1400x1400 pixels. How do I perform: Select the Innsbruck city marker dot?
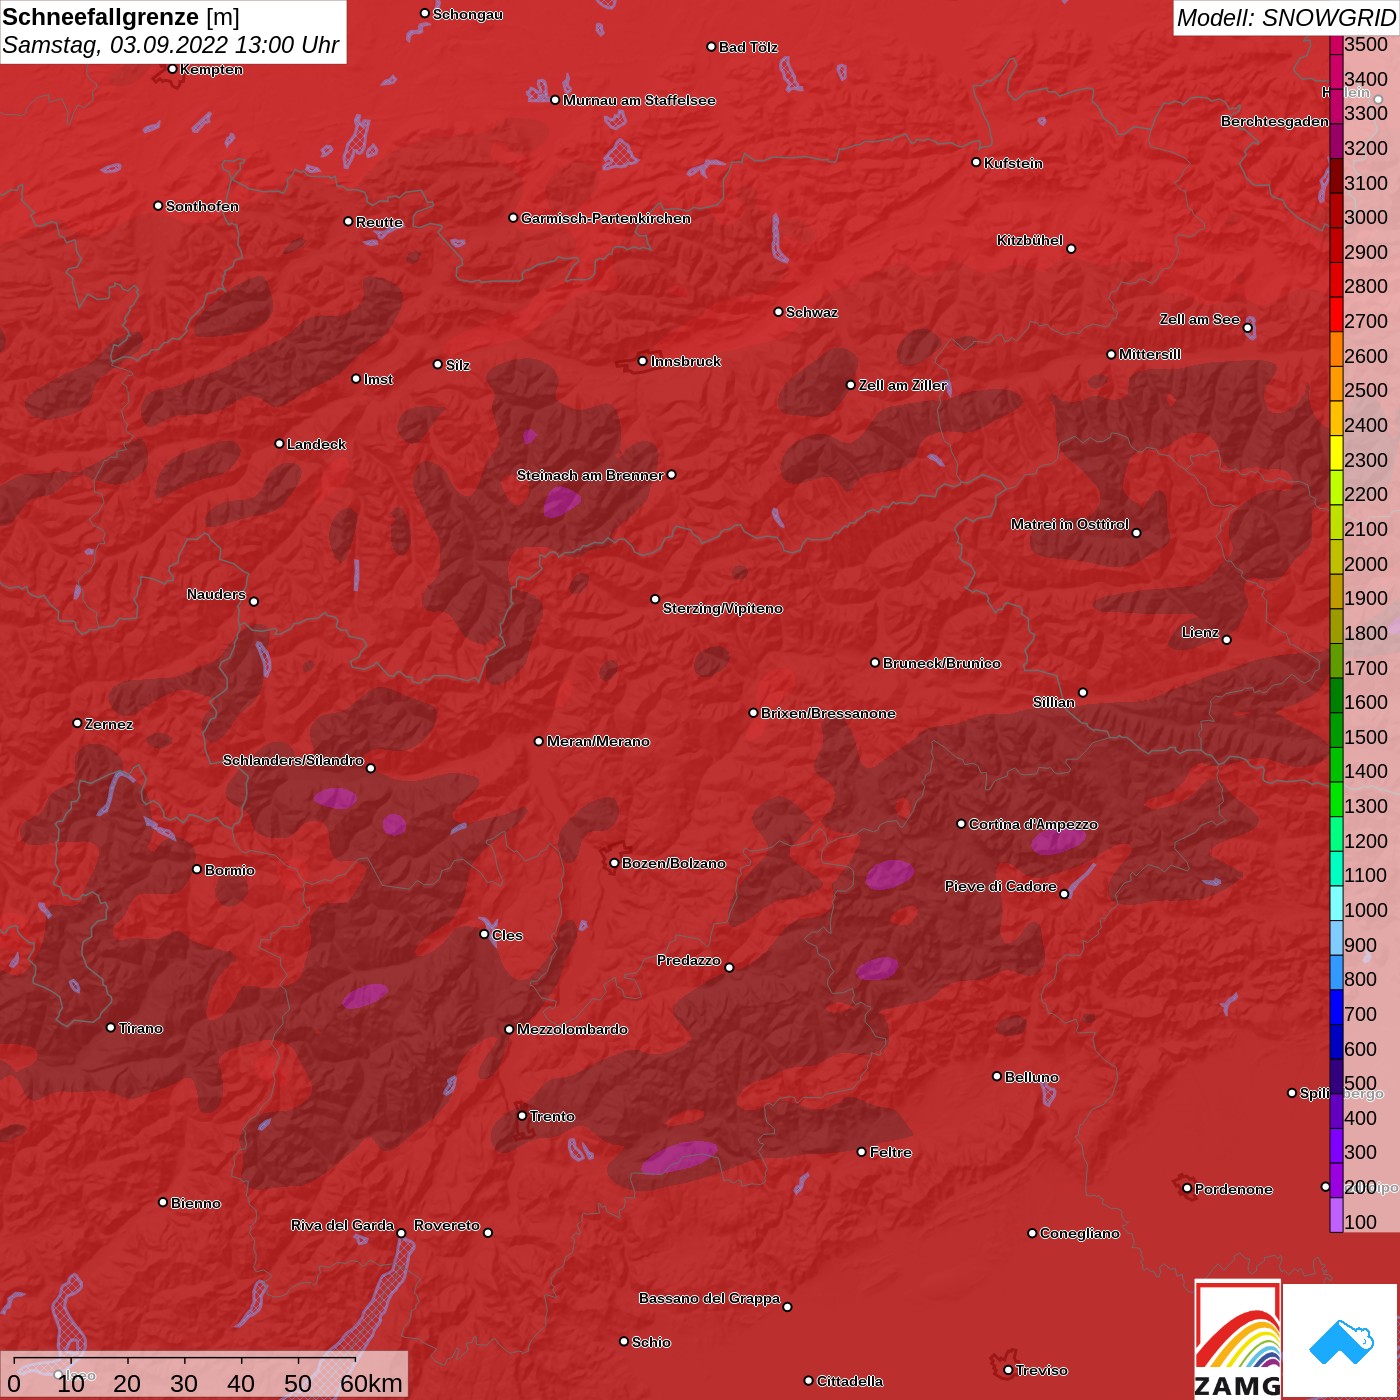[x=643, y=361]
